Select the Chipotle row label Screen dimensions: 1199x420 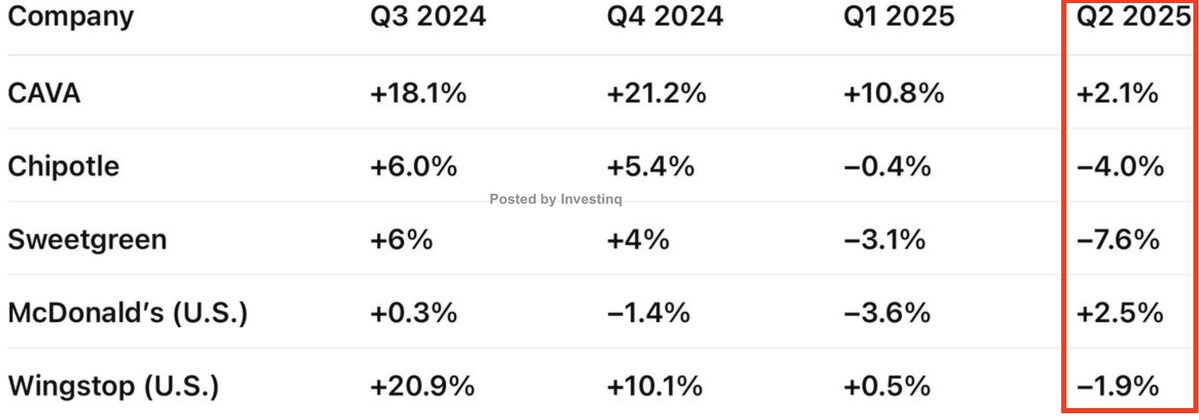(x=63, y=167)
